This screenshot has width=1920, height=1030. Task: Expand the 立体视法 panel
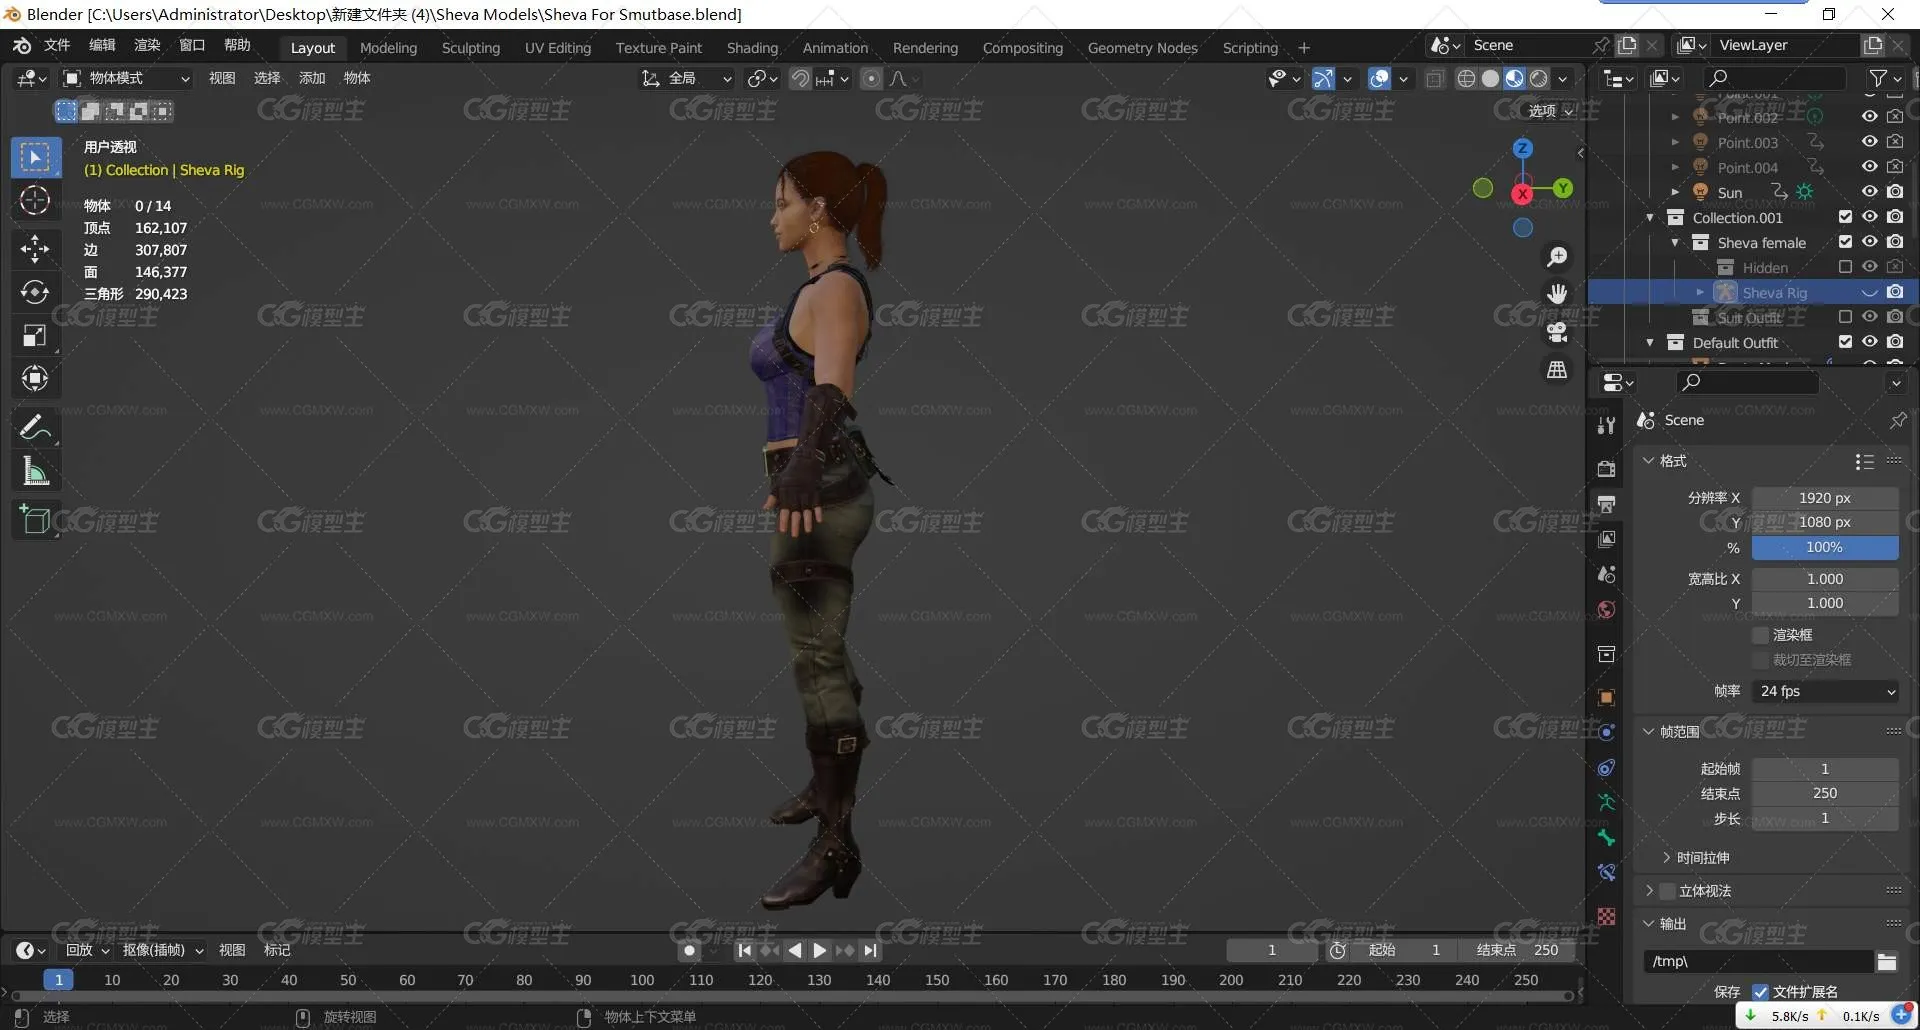point(1649,891)
